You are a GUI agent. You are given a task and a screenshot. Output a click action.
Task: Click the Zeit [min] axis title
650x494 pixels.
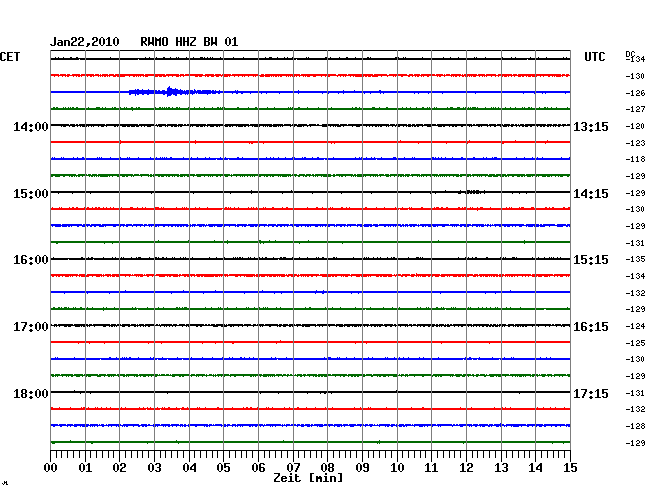point(308,478)
